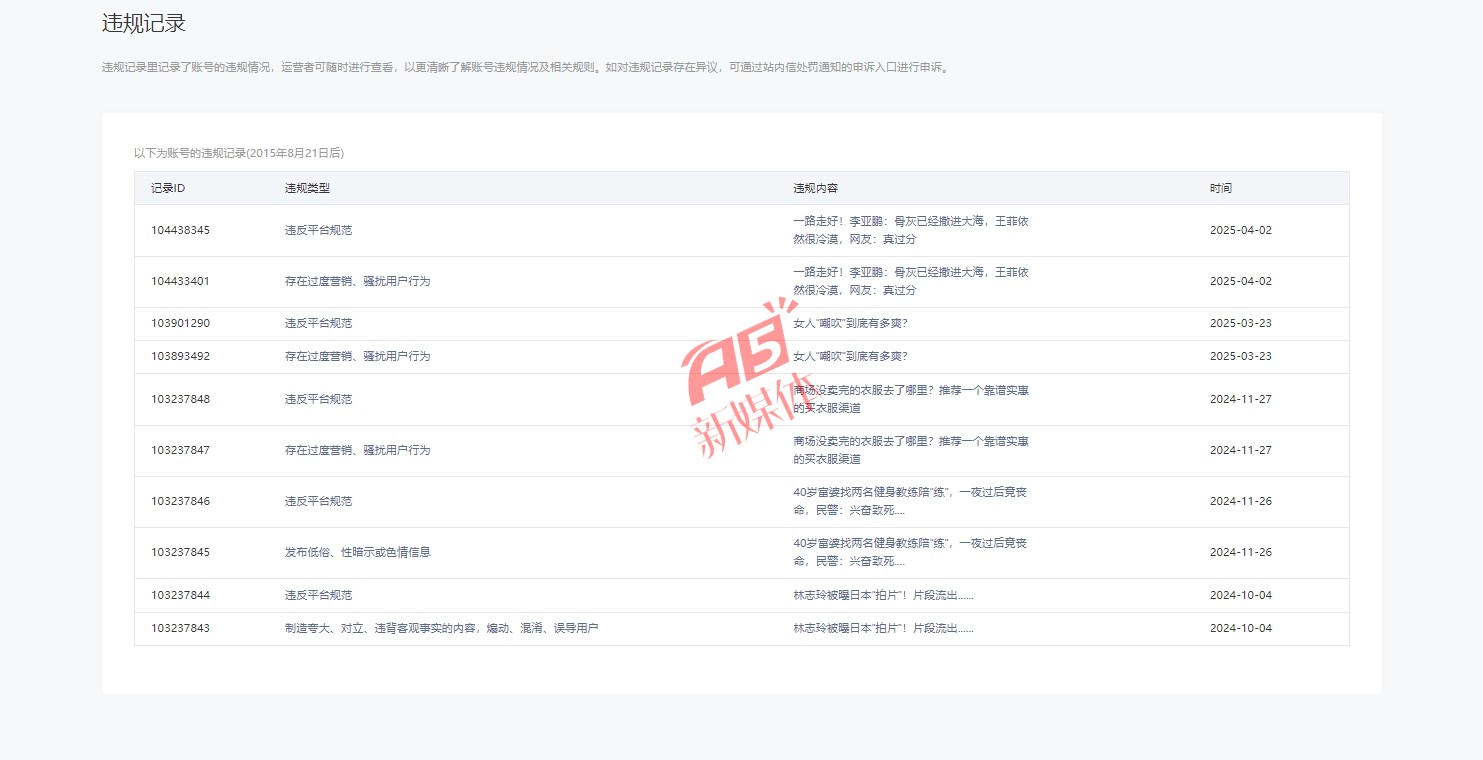Select record ID 103237847
Screen dimensions: 1483x760
click(181, 450)
